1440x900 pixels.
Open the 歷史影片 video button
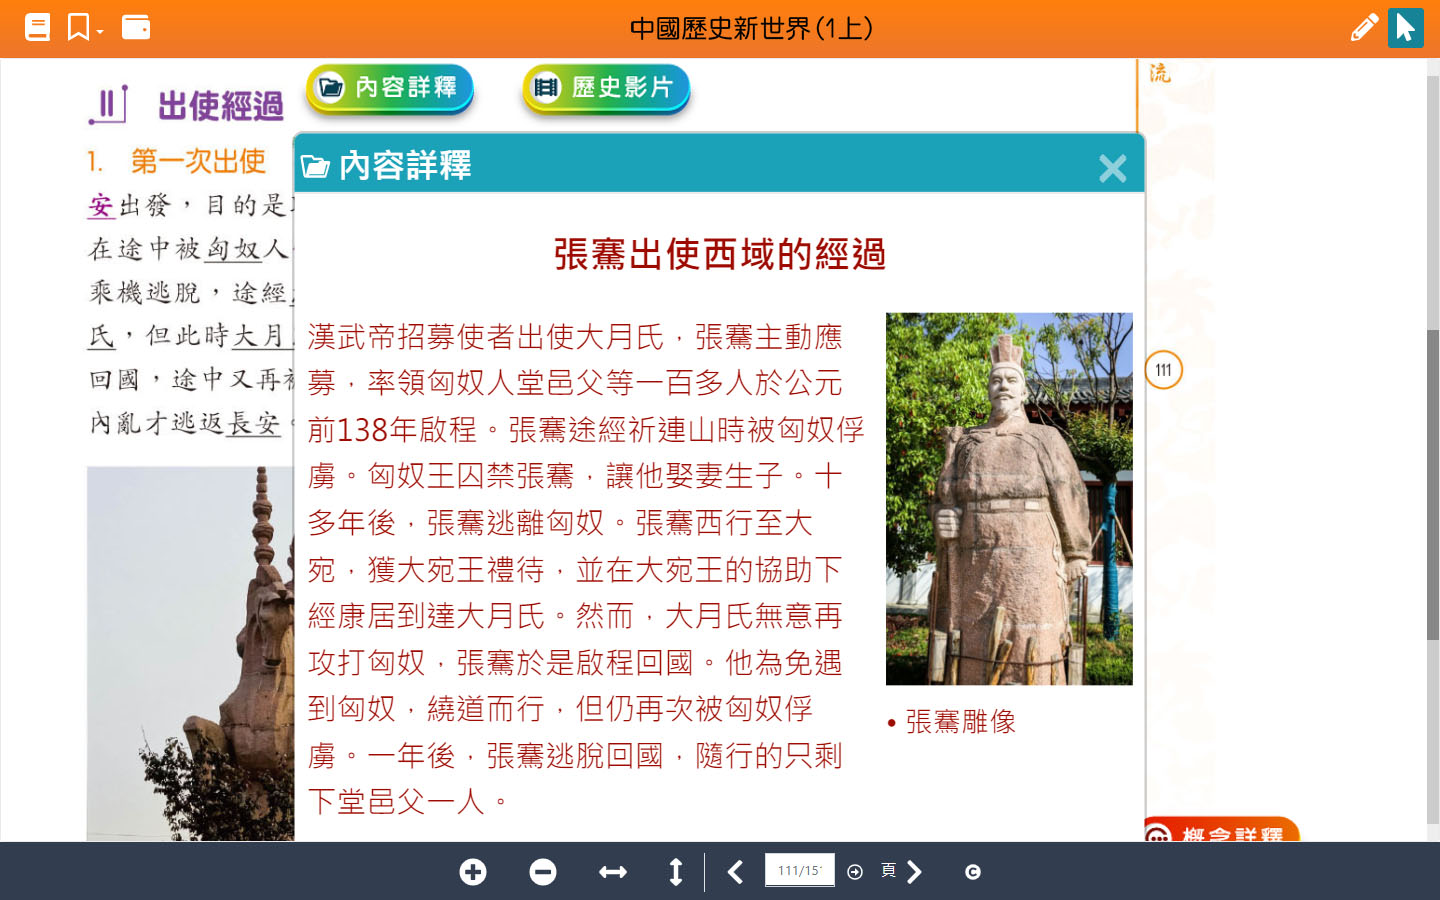(x=606, y=88)
